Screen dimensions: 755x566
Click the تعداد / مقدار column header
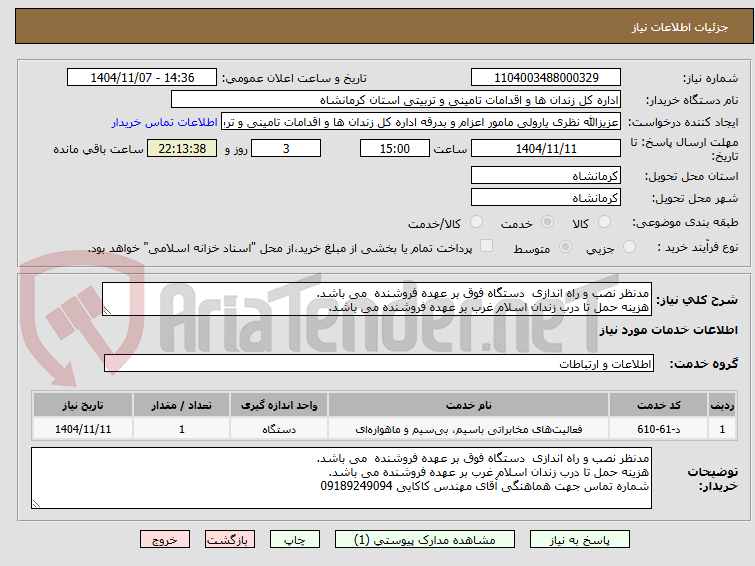(182, 405)
